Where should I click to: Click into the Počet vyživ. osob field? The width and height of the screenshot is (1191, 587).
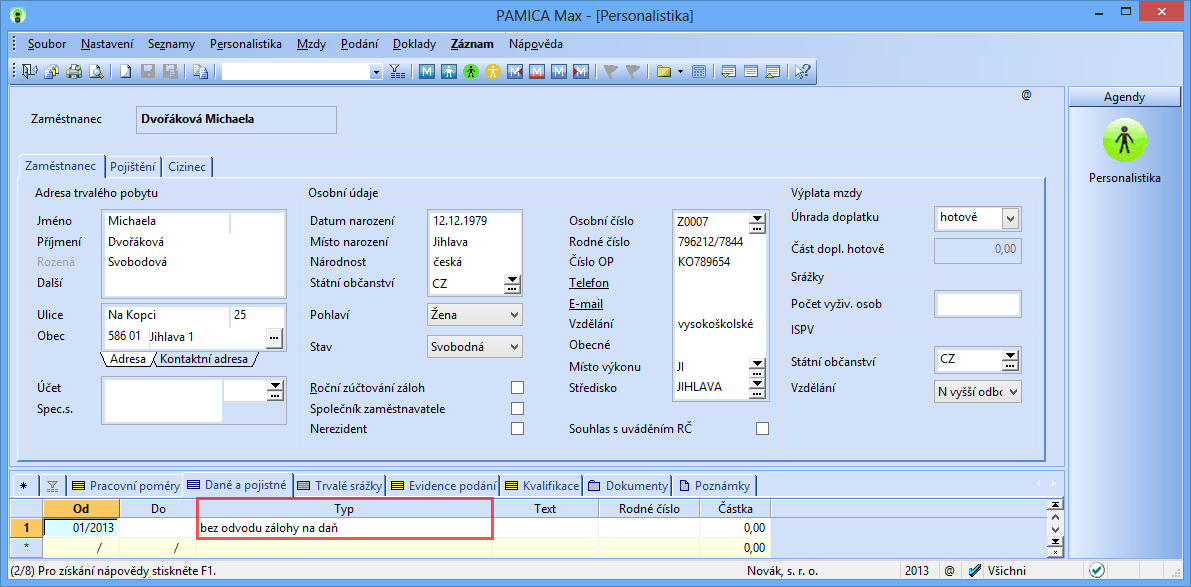pos(977,304)
